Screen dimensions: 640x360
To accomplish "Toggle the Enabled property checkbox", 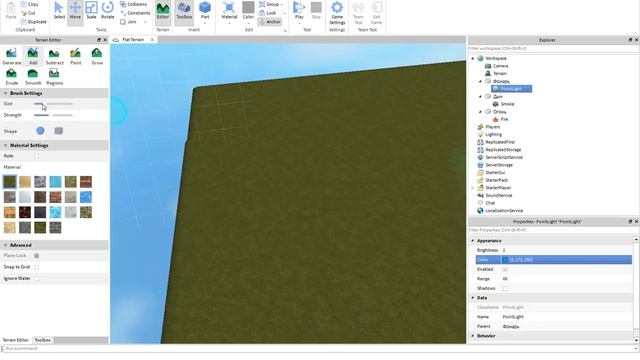I will [x=505, y=269].
